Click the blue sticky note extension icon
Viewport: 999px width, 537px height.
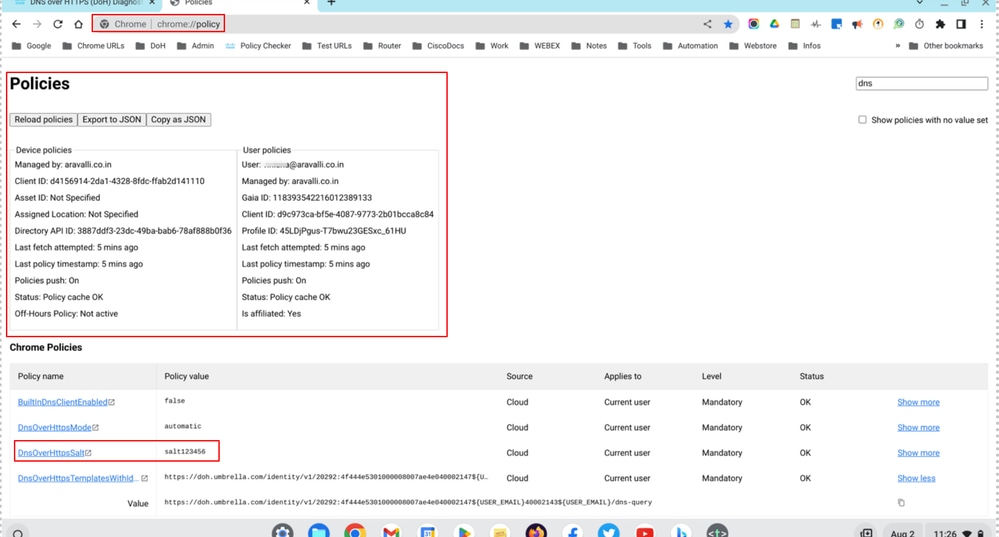(x=837, y=24)
